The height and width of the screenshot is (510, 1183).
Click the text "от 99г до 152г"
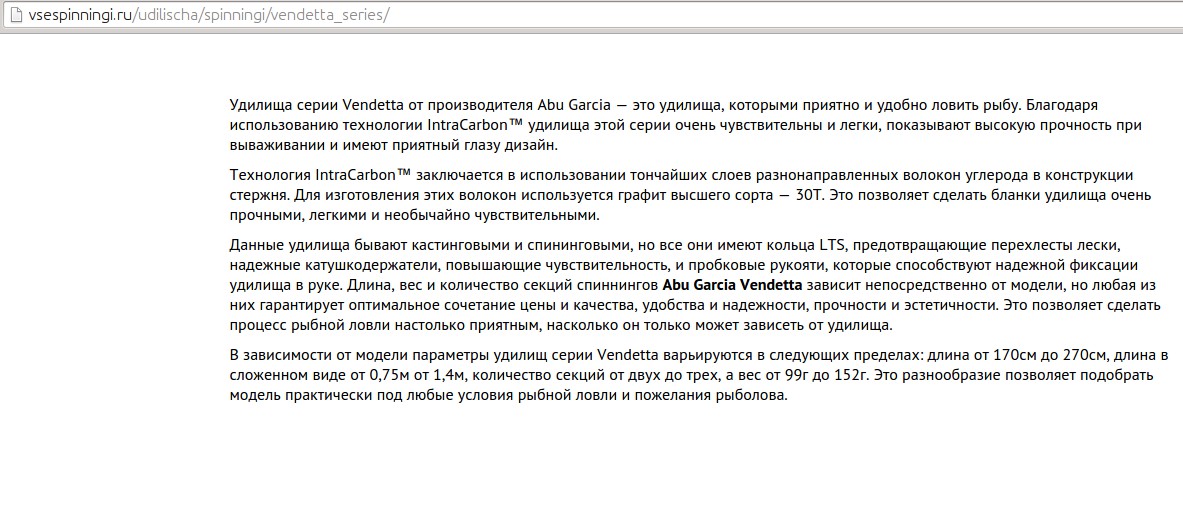[x=818, y=375]
